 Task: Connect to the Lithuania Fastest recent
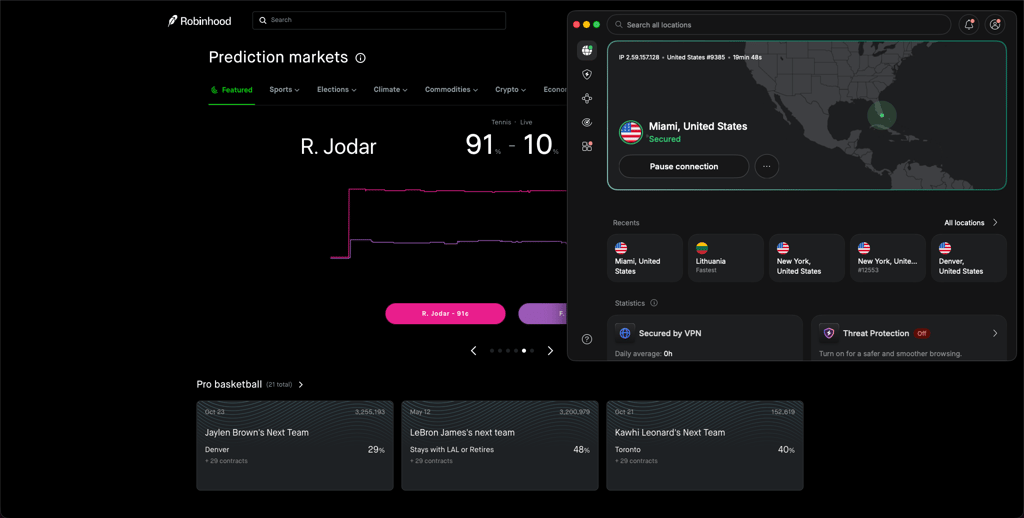(726, 258)
